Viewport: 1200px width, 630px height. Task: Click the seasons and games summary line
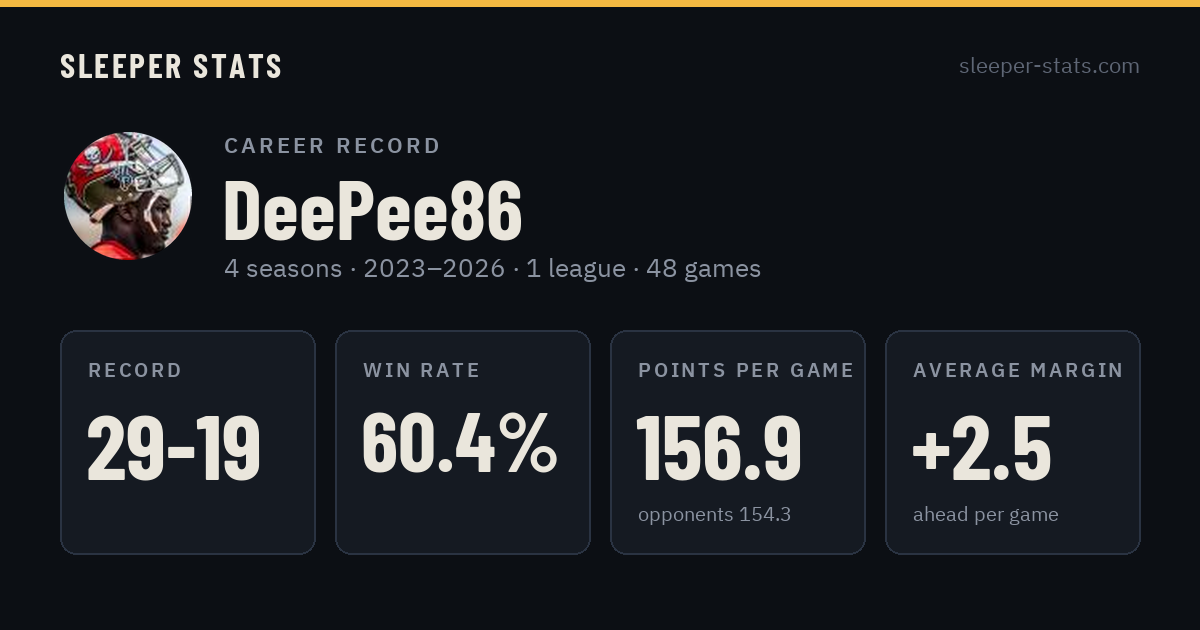(x=492, y=268)
